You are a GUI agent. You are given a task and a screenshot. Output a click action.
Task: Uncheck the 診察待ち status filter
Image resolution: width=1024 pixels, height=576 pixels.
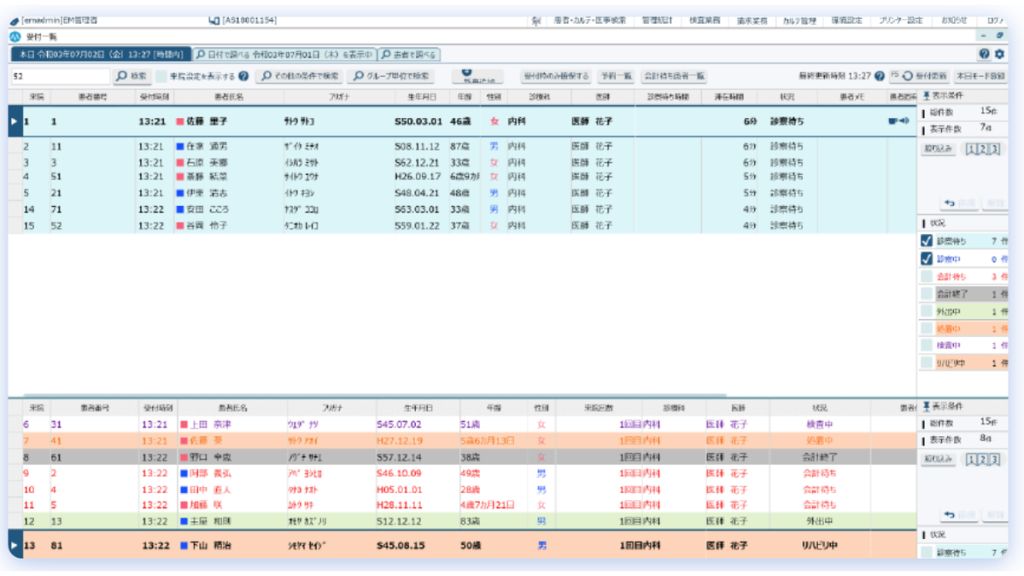[925, 240]
